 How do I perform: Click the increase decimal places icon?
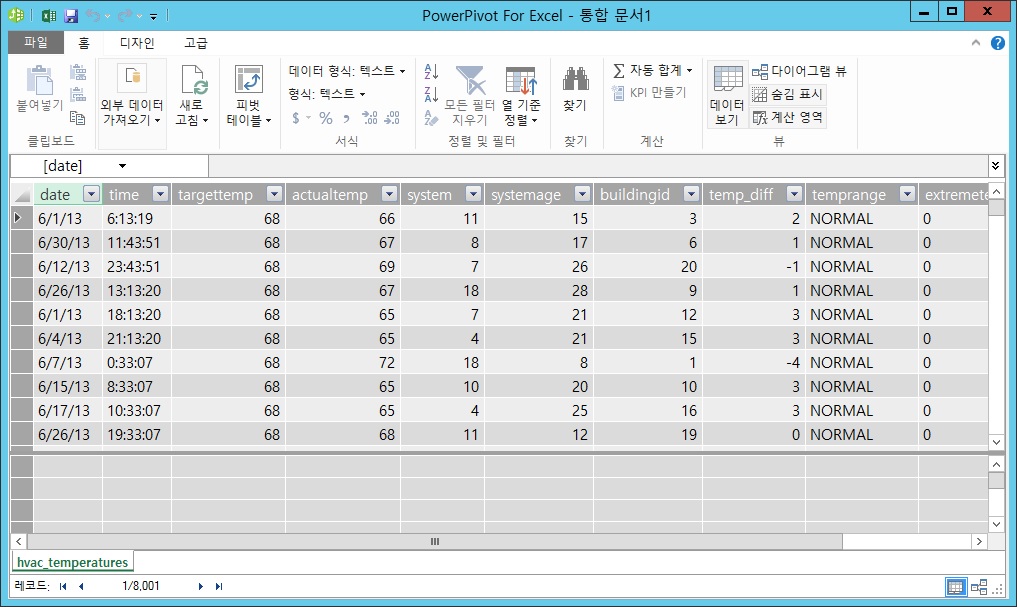370,118
